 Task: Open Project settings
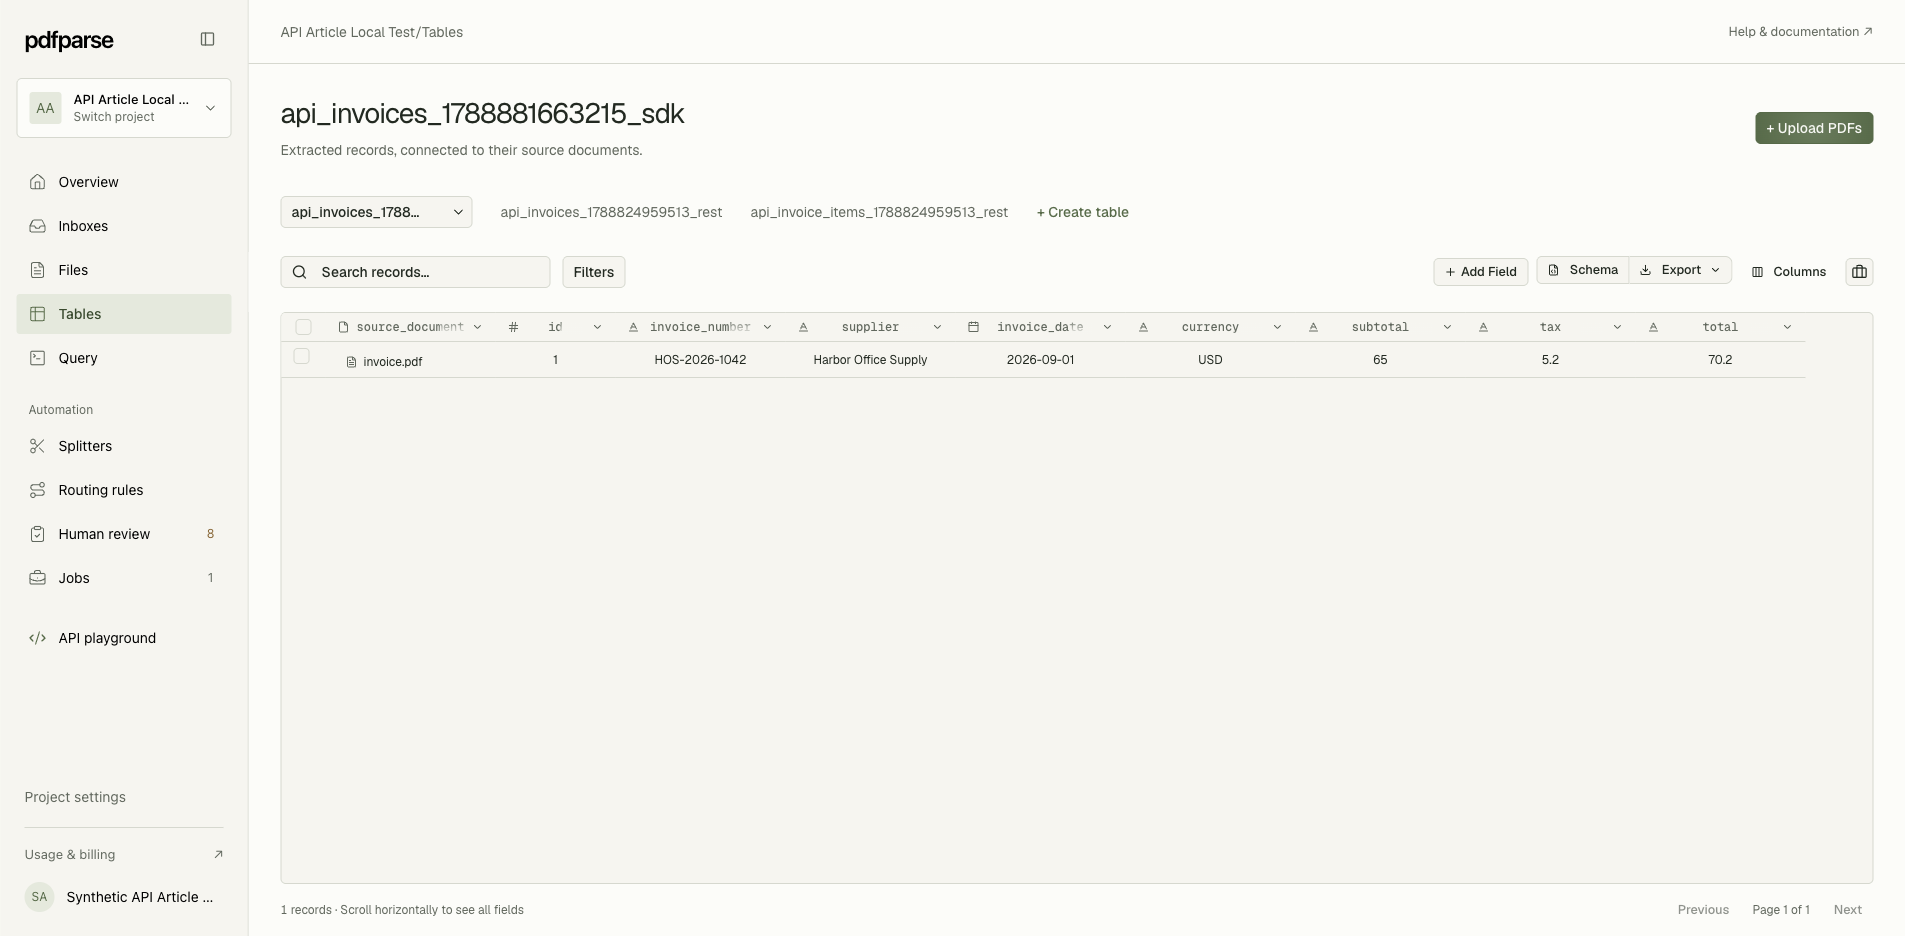75,797
